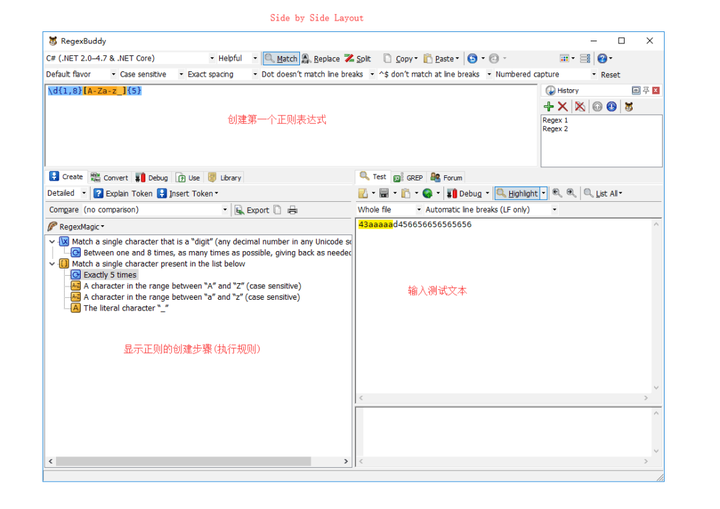Screen dimensions: 720x509
Task: Click the undo arrow icon in toolbar
Action: [472, 58]
